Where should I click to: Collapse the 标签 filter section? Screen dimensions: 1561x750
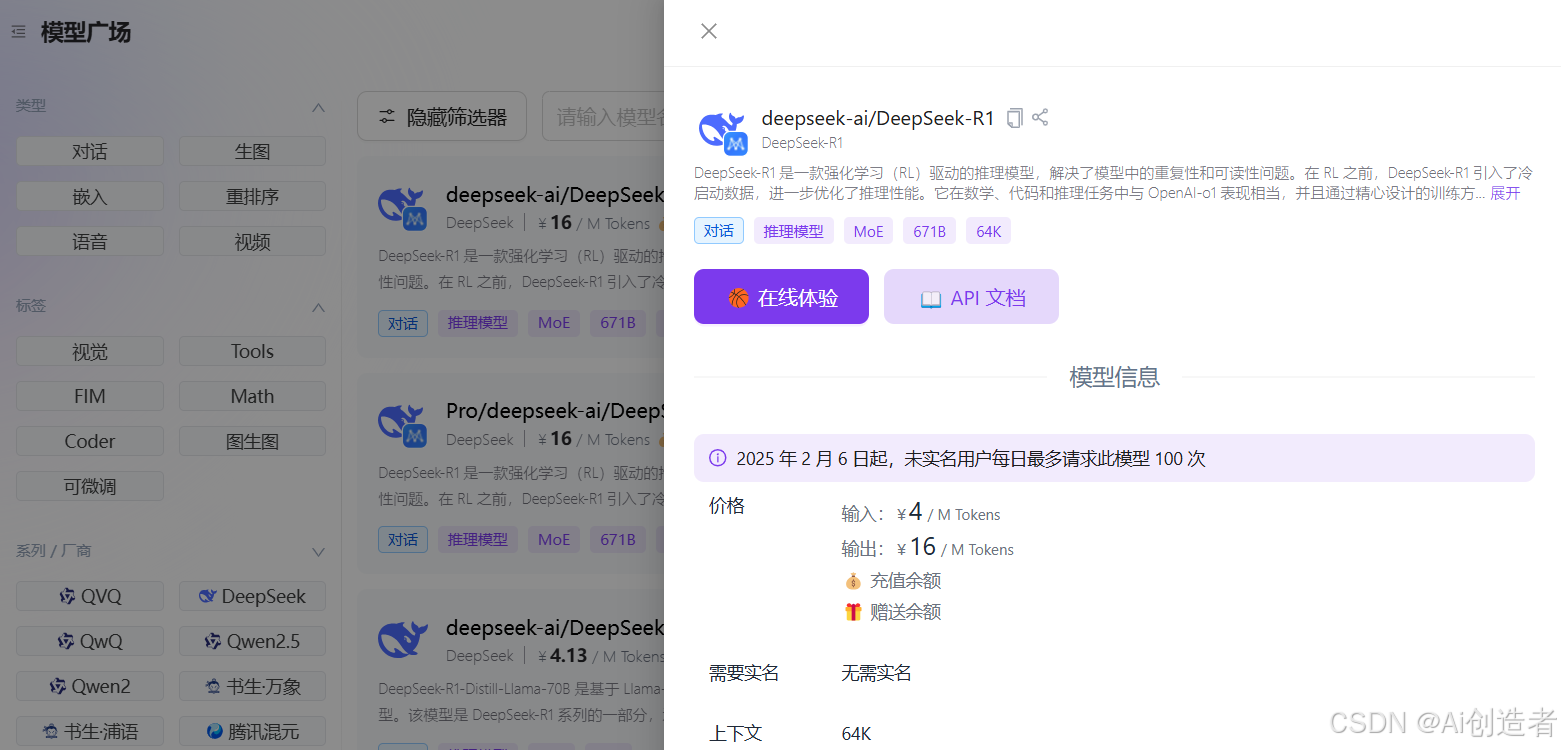tap(318, 307)
